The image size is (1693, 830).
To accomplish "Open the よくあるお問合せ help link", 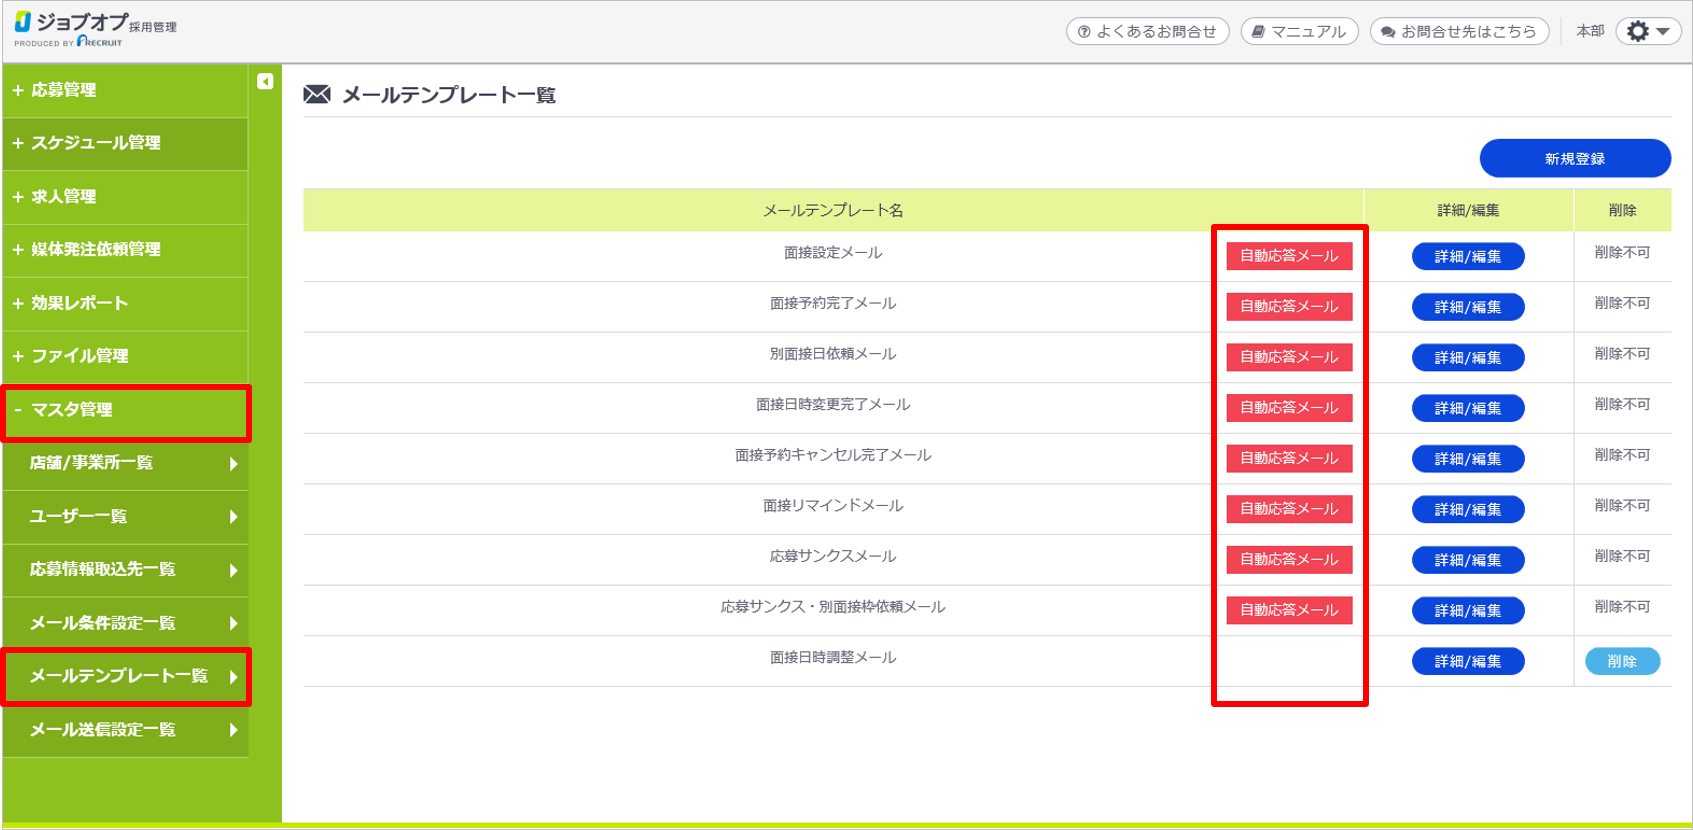I will pos(1147,32).
